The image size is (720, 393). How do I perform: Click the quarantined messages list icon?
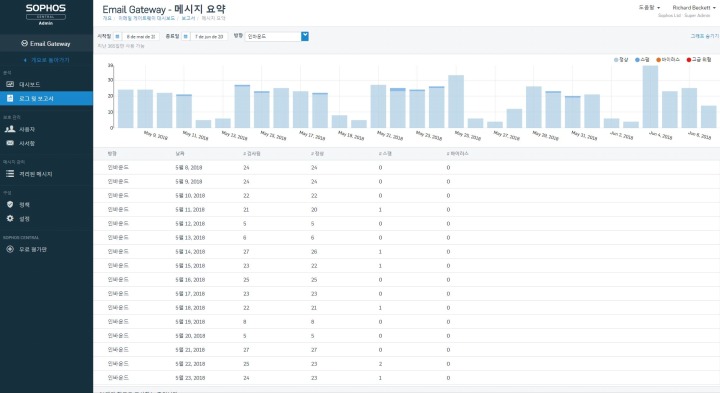coord(10,174)
